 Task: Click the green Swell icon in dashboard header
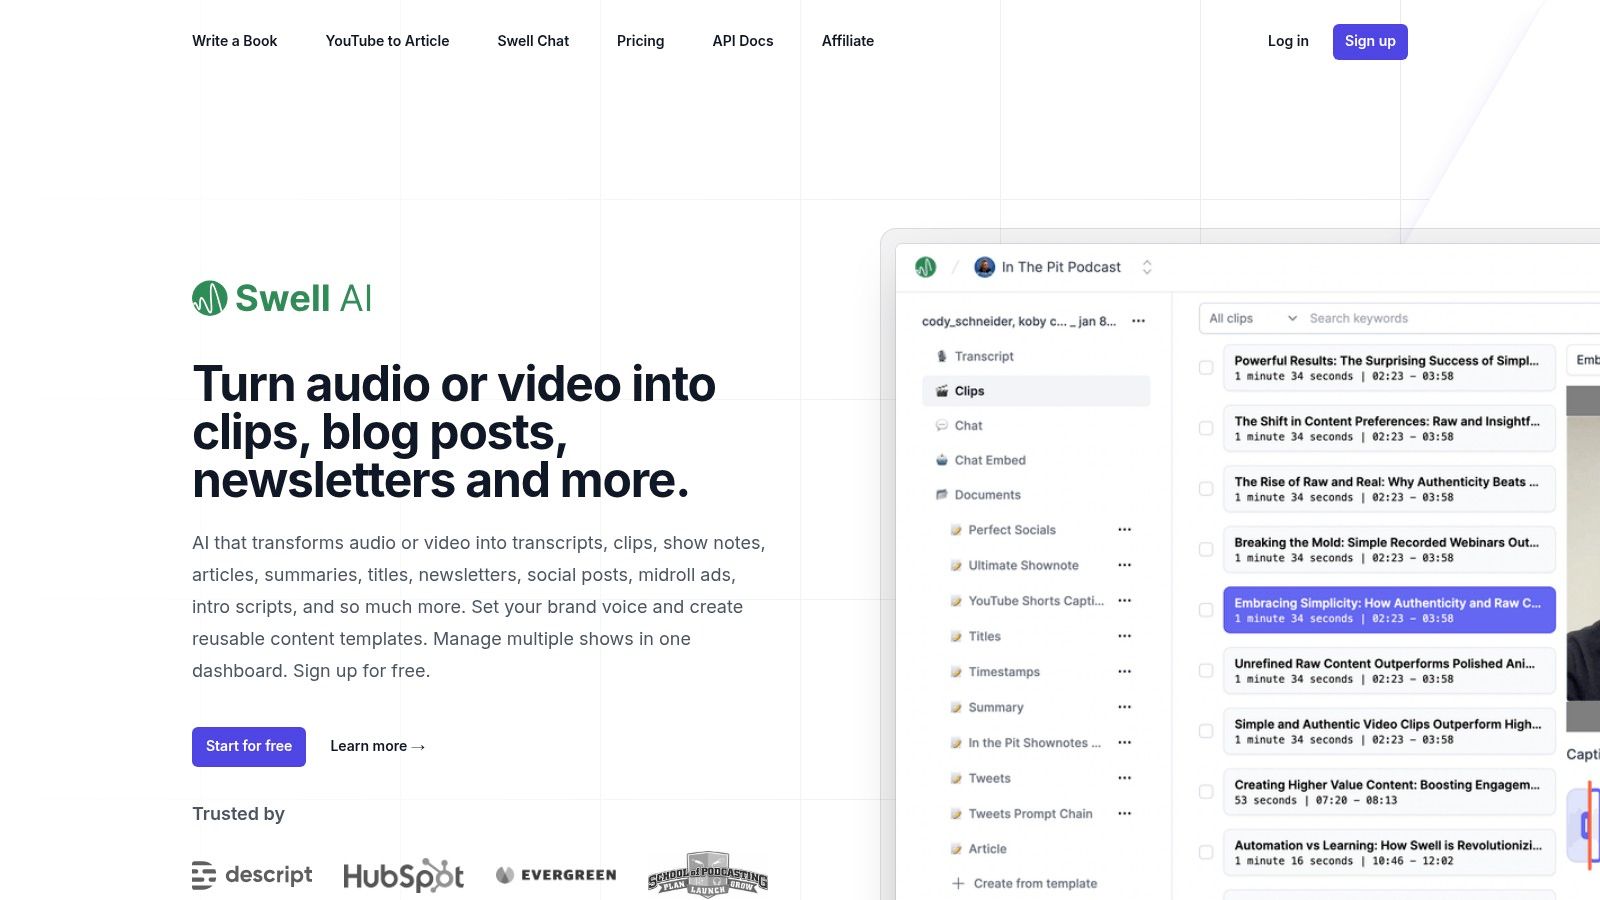coord(926,267)
